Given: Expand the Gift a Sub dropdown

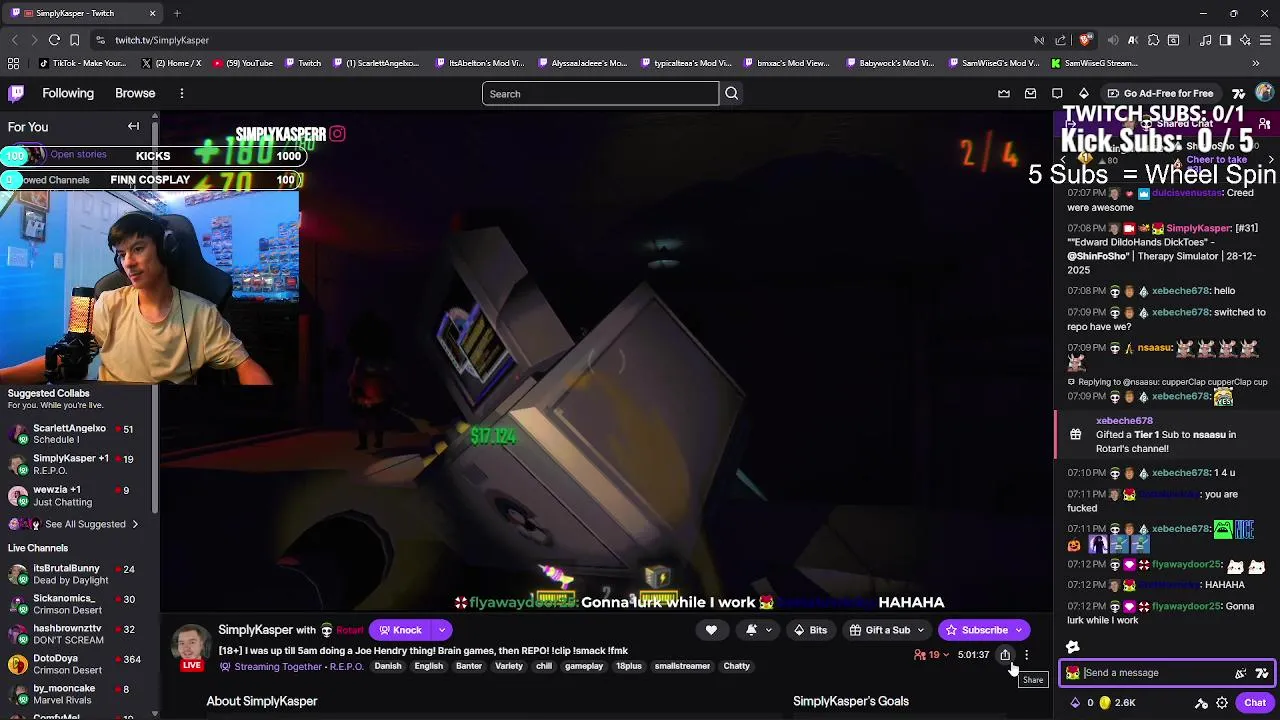Looking at the screenshot, I should (920, 630).
